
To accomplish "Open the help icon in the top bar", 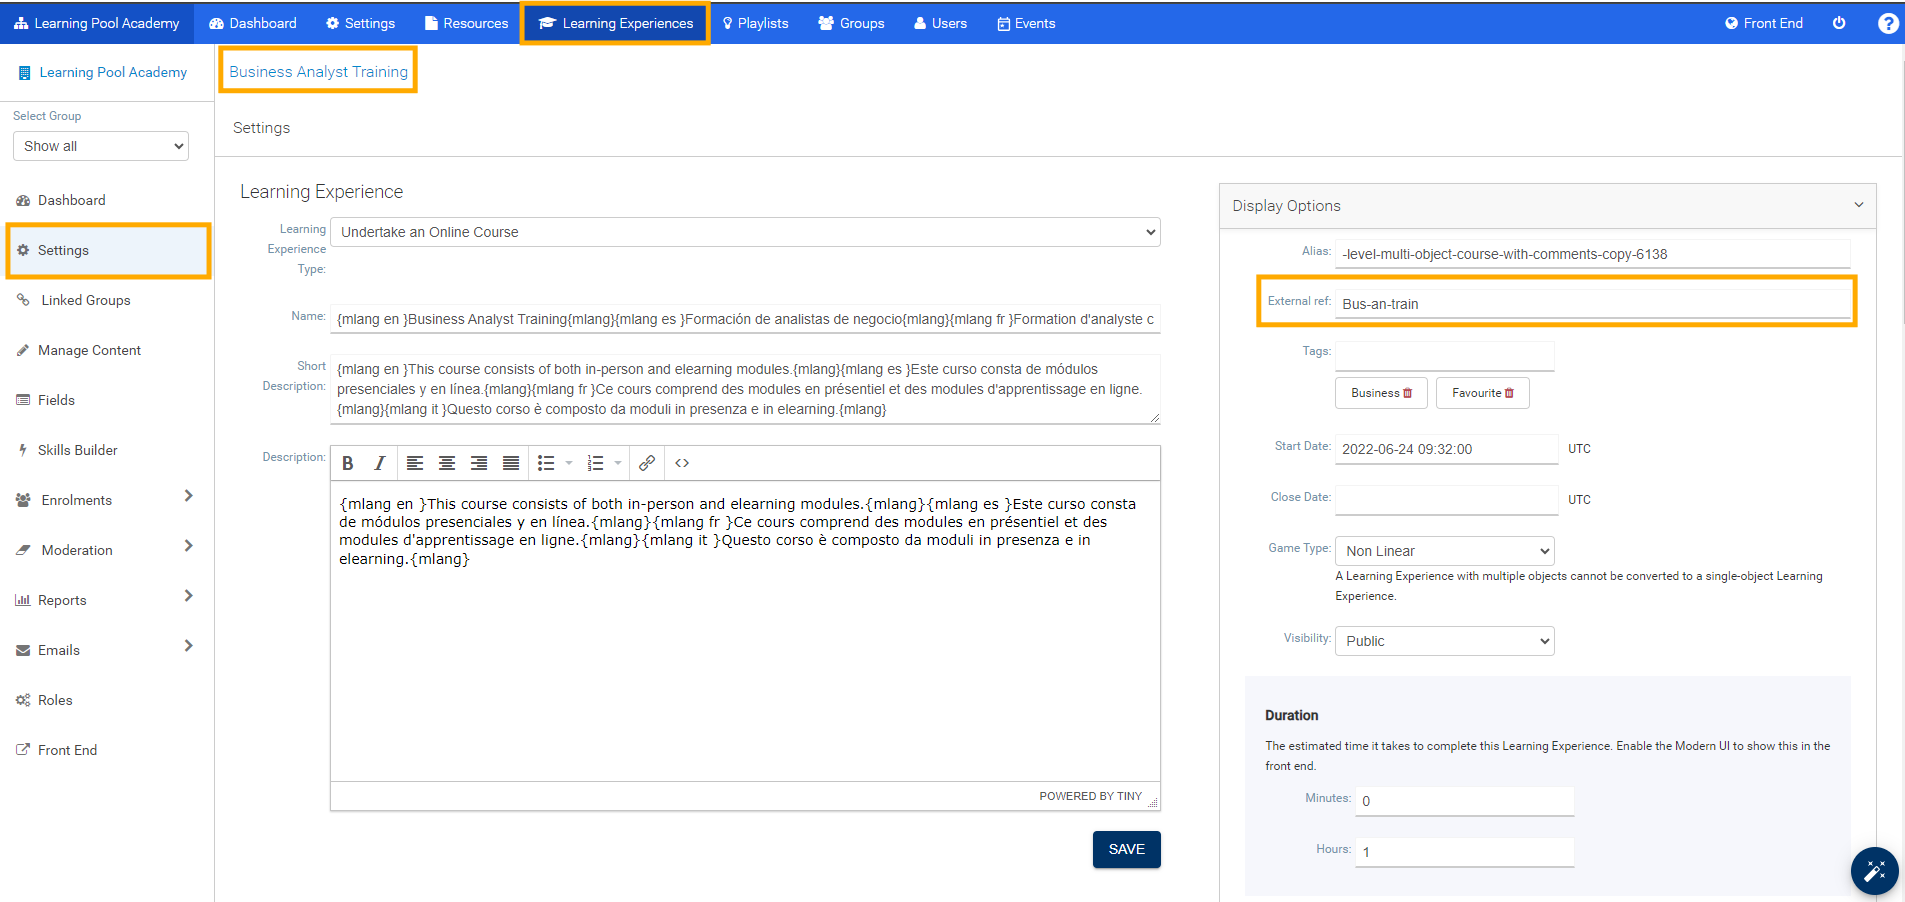I will [1888, 23].
